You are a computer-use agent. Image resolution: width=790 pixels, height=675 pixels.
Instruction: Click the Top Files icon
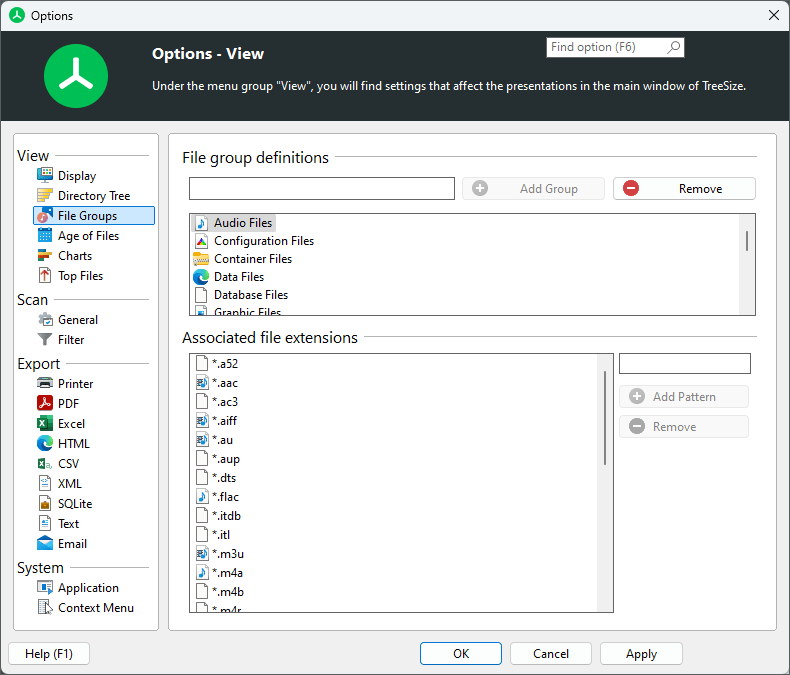click(45, 276)
